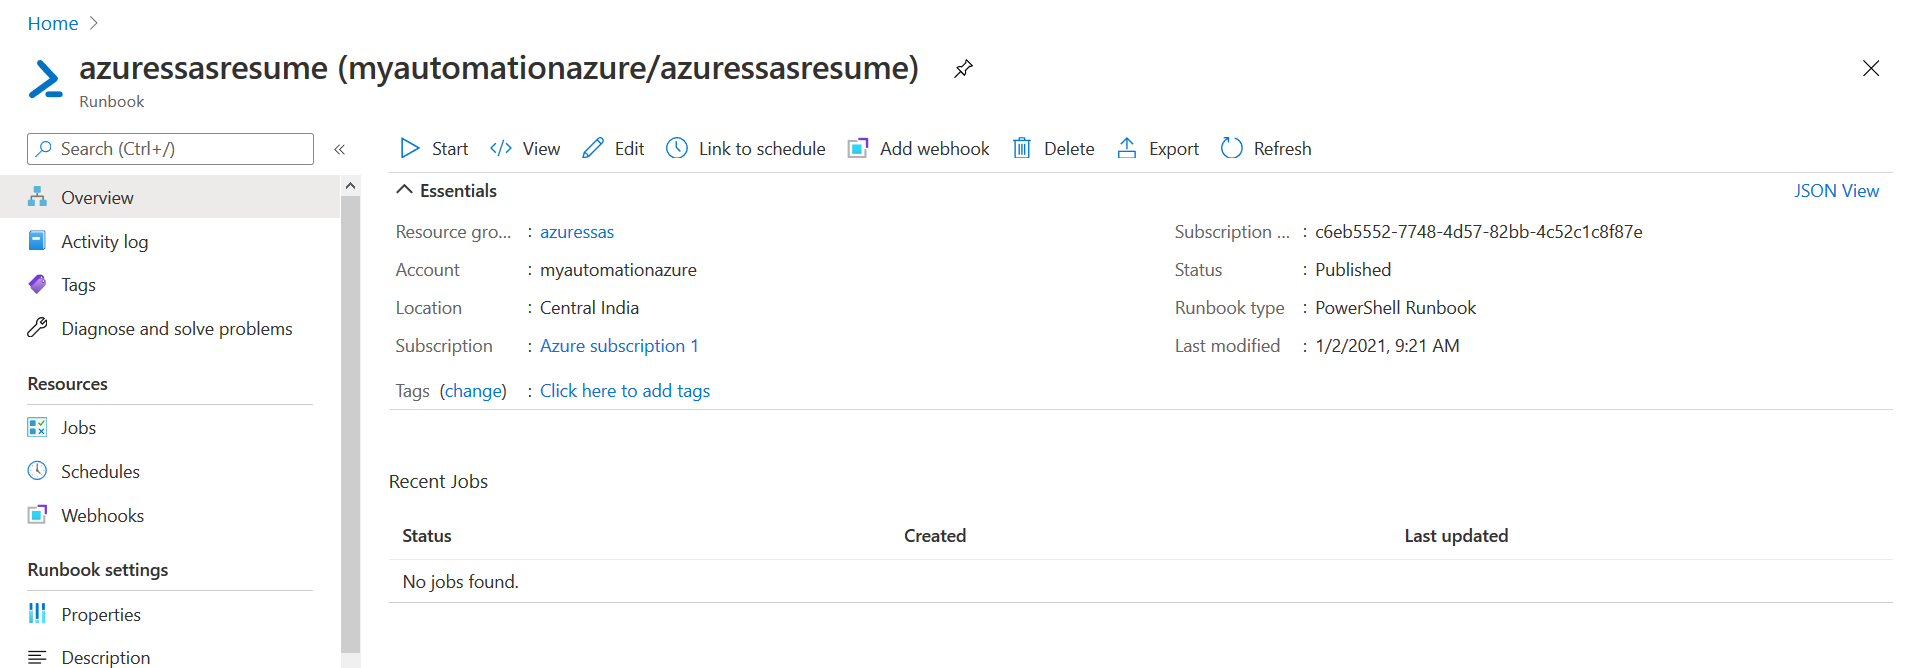Select Schedules in the sidebar

tap(100, 471)
